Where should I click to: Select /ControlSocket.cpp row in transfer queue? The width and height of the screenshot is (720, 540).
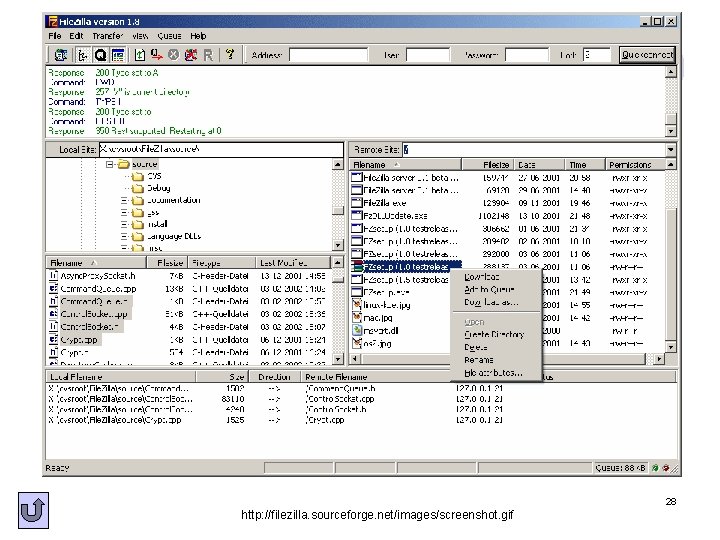pos(340,399)
